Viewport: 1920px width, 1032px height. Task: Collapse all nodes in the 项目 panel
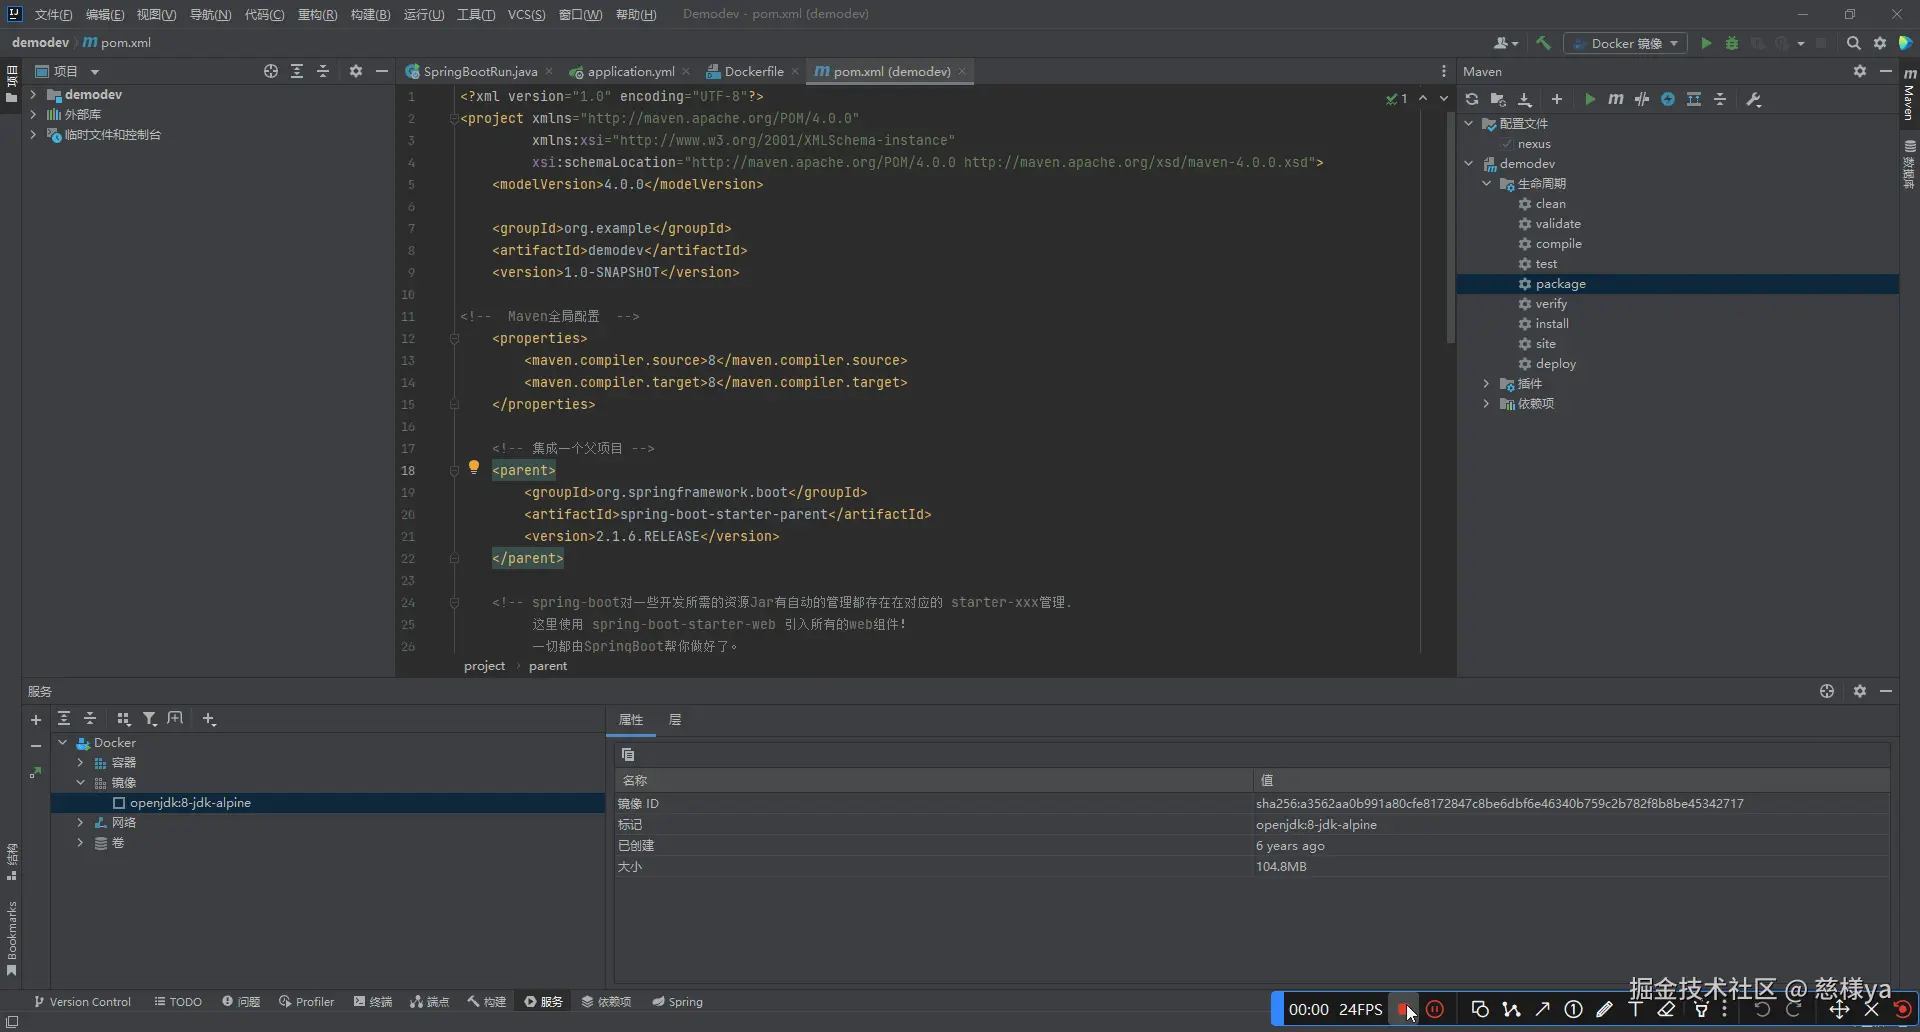coord(323,71)
